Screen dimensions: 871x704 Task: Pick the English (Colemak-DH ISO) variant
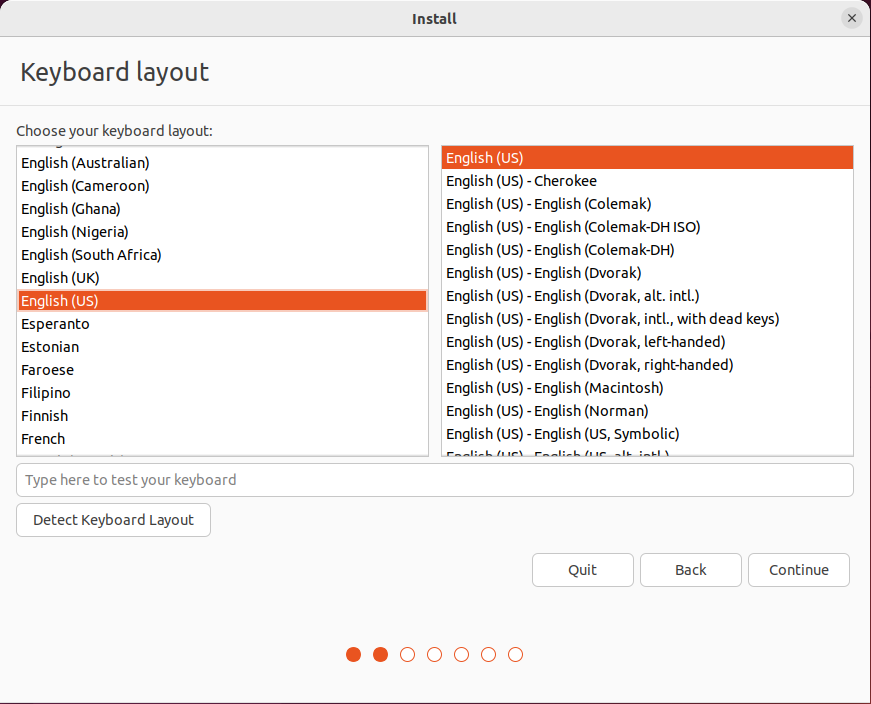(x=647, y=227)
